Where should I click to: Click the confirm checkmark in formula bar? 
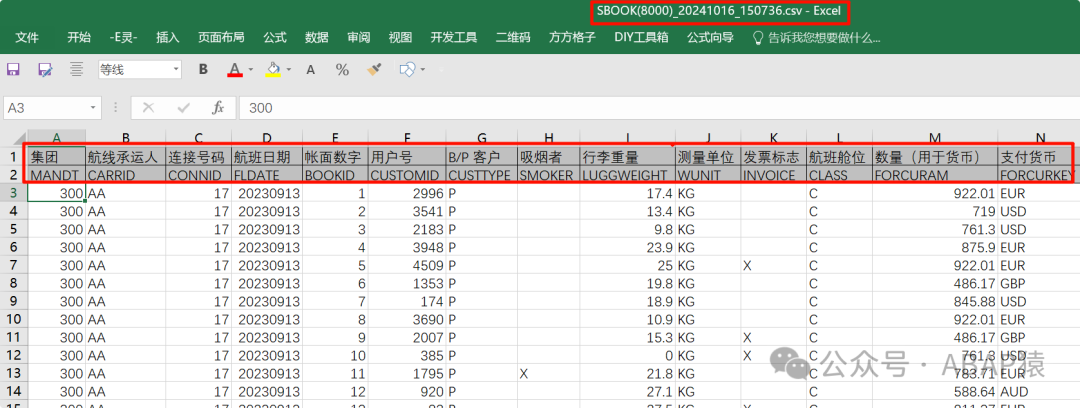pos(184,108)
